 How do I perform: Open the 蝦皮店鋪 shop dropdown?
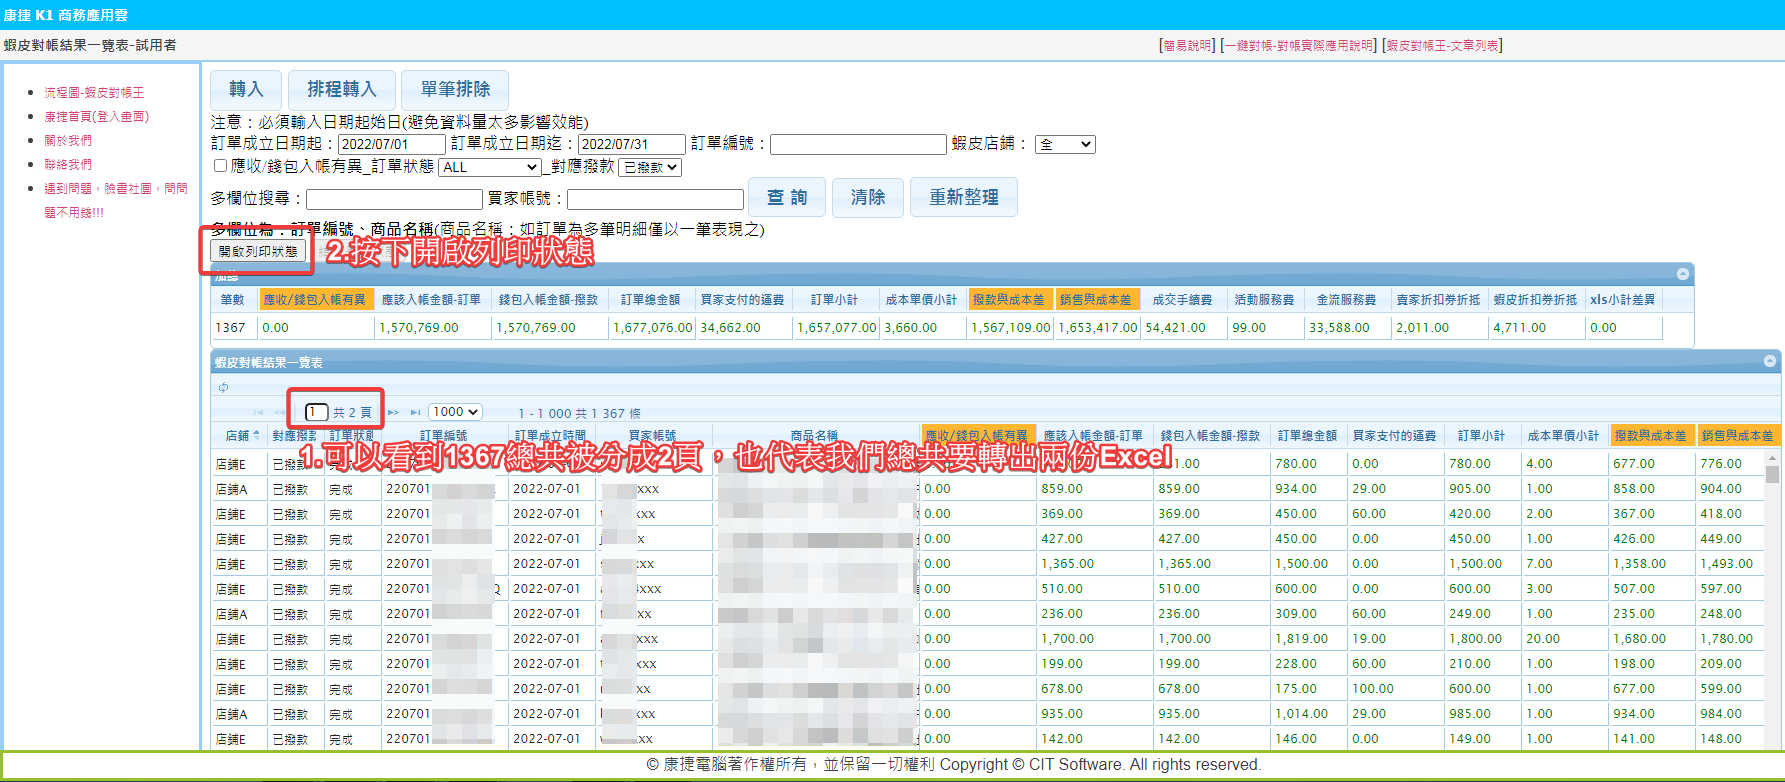(x=1065, y=145)
